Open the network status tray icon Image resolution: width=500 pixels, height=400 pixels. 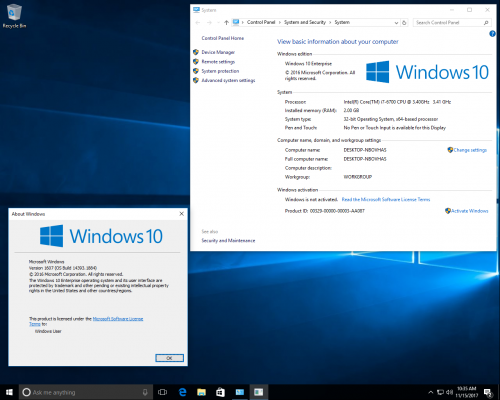[x=440, y=392]
